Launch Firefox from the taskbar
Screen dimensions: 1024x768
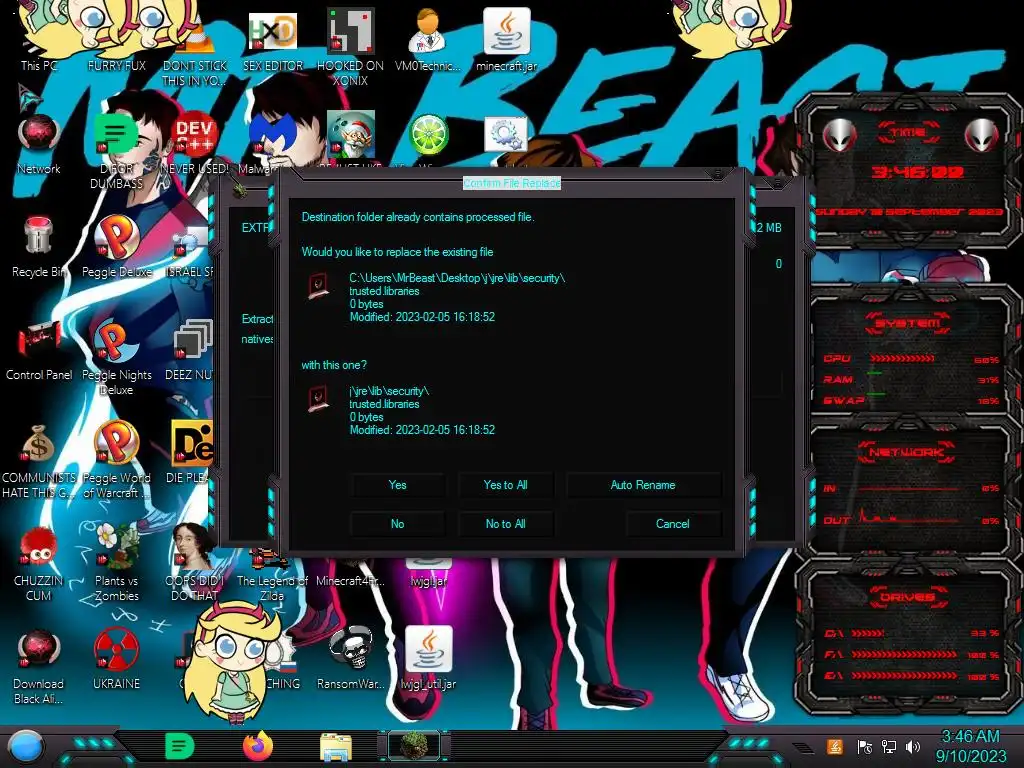click(258, 746)
